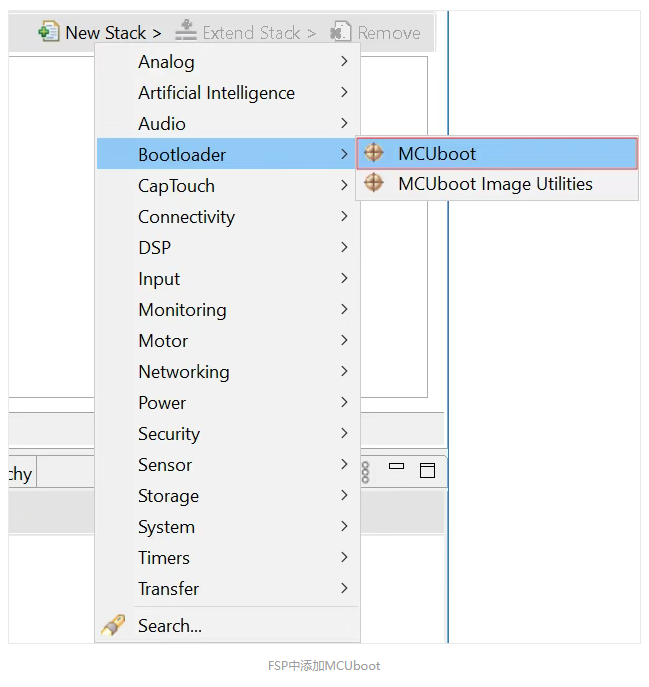Select the Bootloader menu entry
The width and height of the screenshot is (649, 687).
228,154
